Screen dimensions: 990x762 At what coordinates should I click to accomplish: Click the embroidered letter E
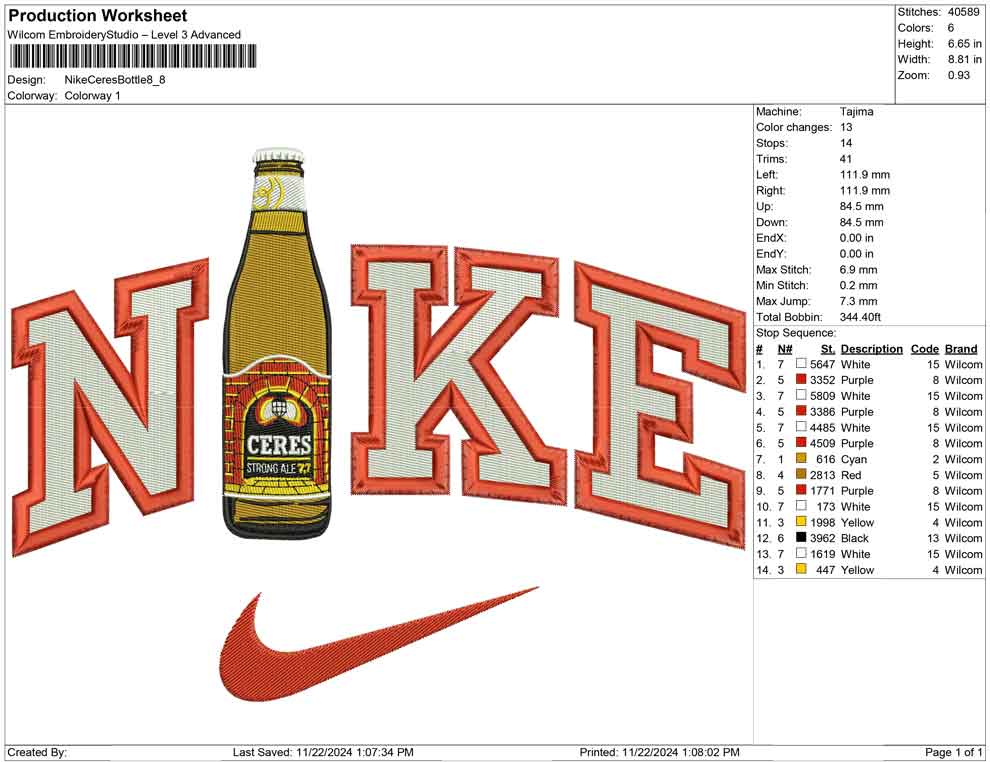(660, 404)
